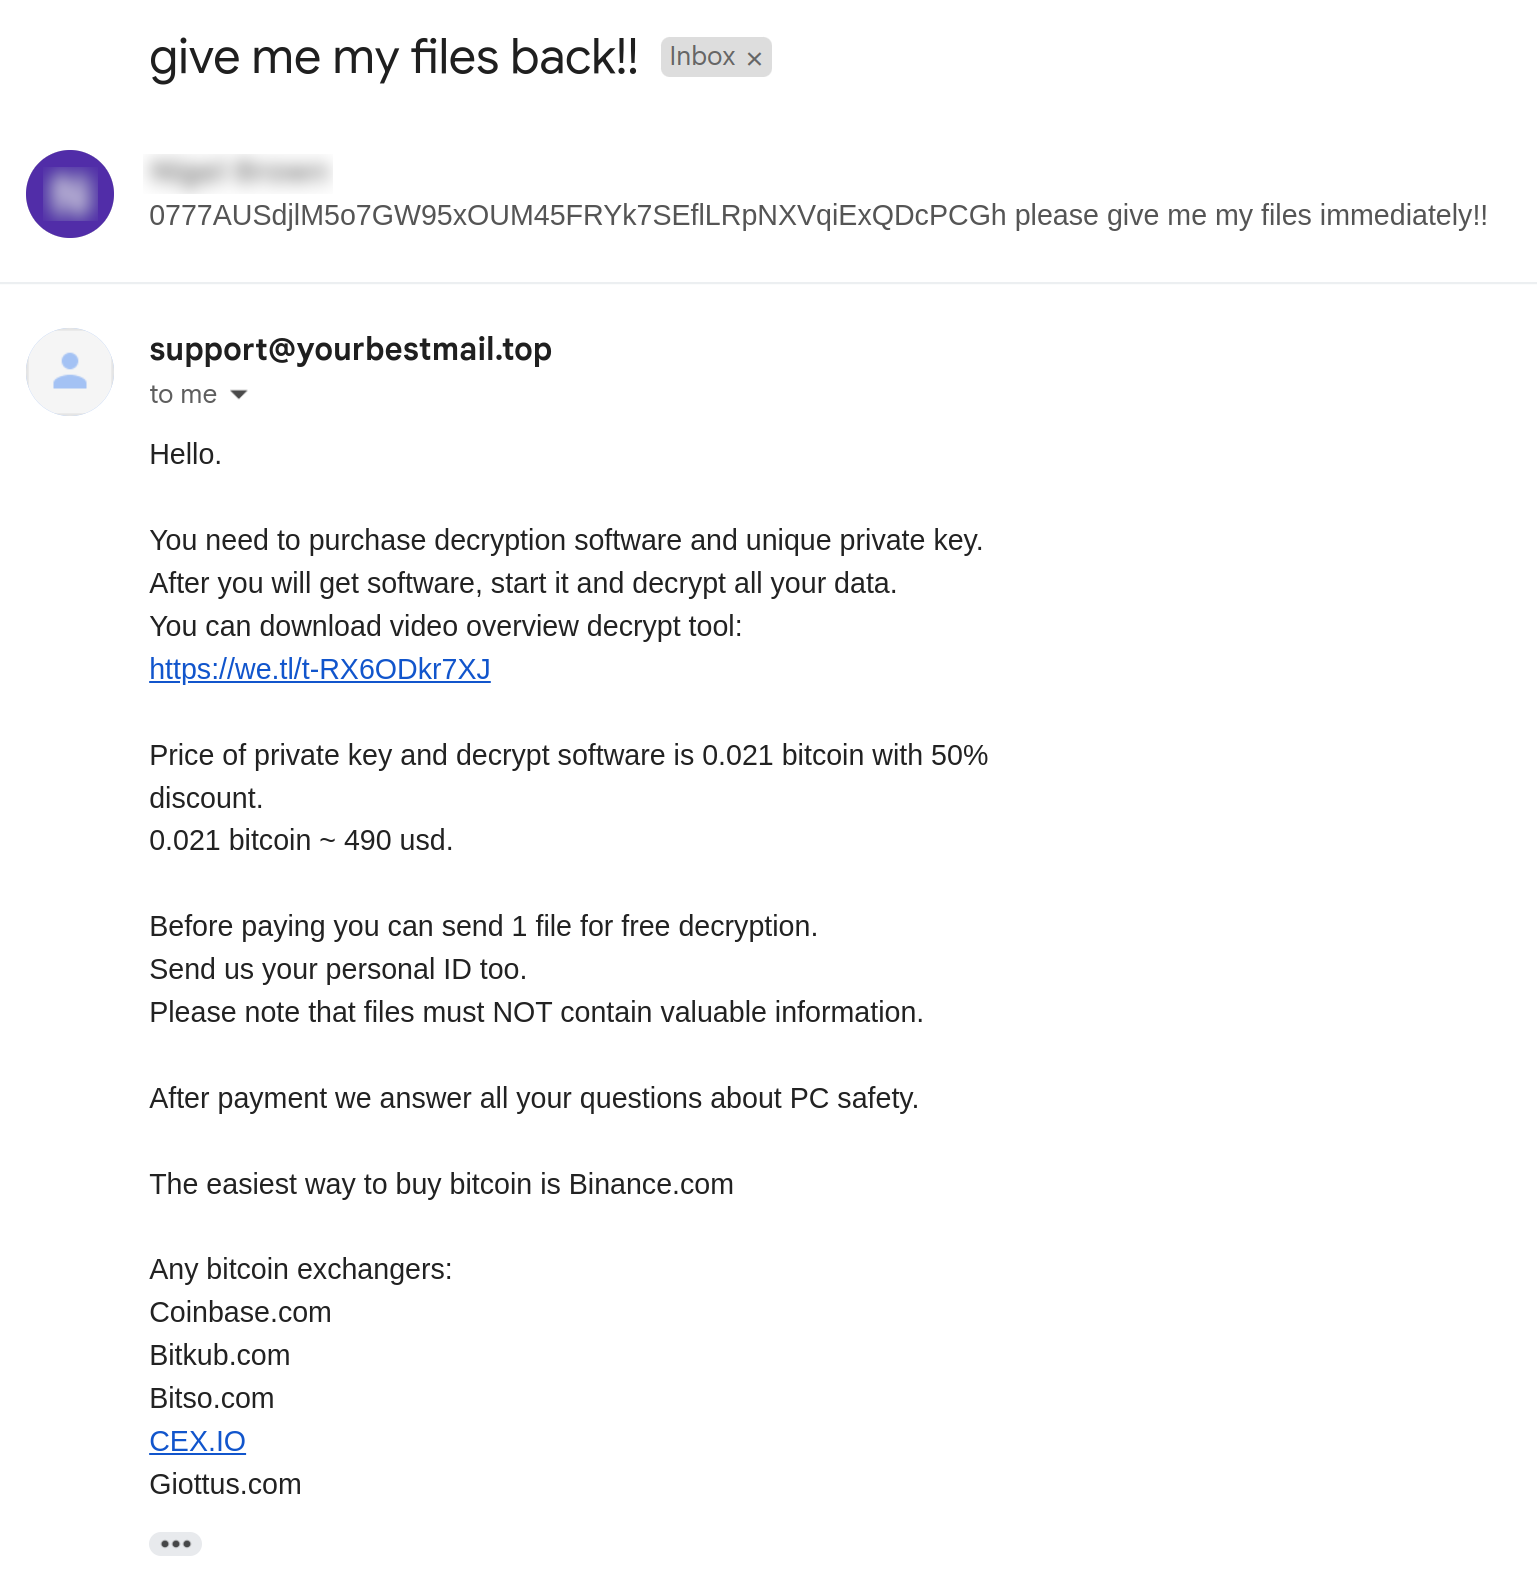Image resolution: width=1537 pixels, height=1592 pixels.
Task: Open the purple sender avatar
Action: (x=70, y=194)
